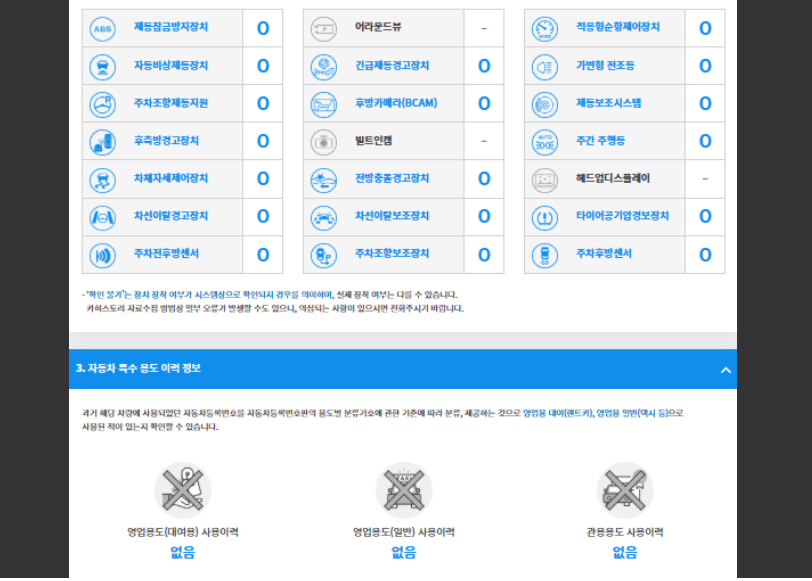Click the '주차조향보조장치' label

tap(392, 254)
